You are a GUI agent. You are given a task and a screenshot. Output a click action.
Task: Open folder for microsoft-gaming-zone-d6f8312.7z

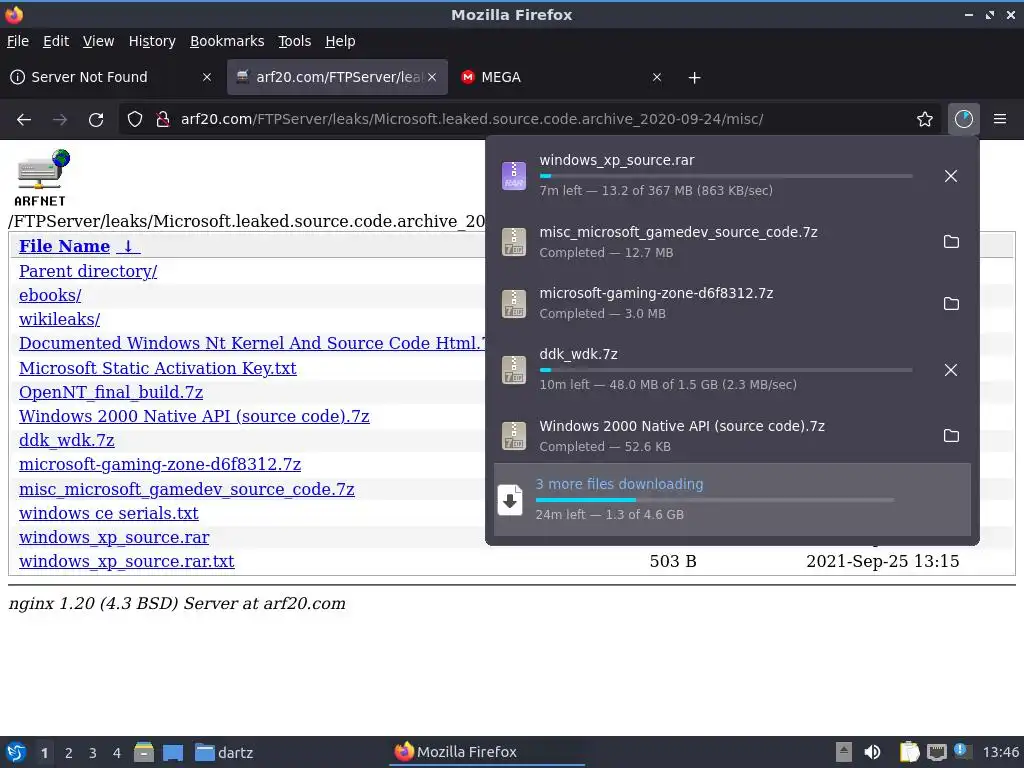[951, 304]
